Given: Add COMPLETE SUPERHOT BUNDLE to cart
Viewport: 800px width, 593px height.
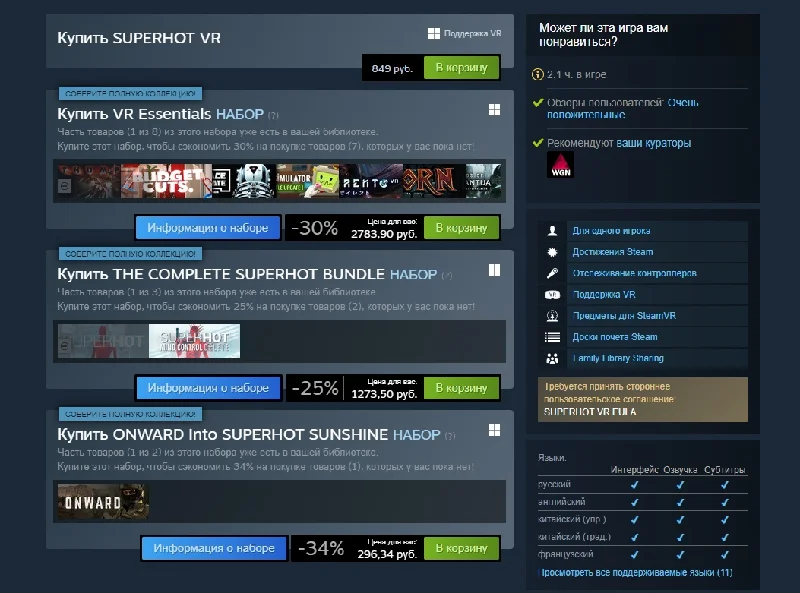Looking at the screenshot, I should (x=461, y=388).
